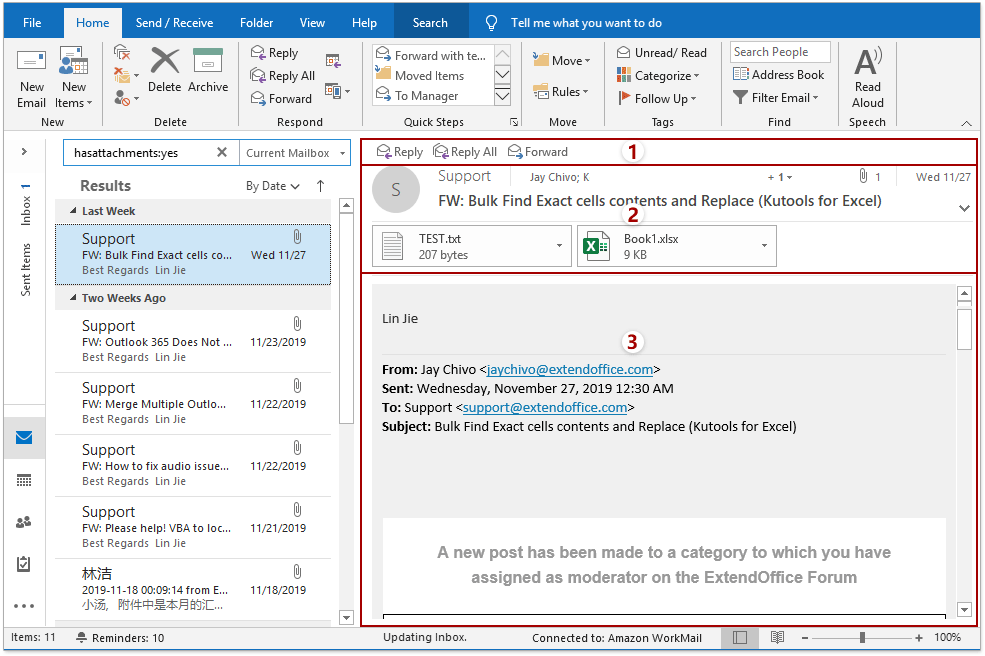985x656 pixels.
Task: Collapse the Last Week group
Action: click(74, 211)
